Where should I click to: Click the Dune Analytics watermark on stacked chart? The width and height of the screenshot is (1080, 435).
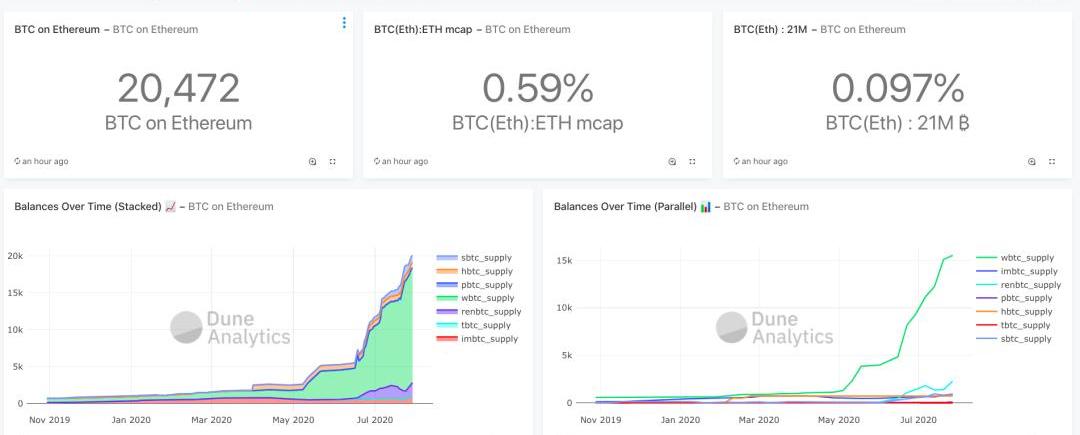tap(230, 328)
